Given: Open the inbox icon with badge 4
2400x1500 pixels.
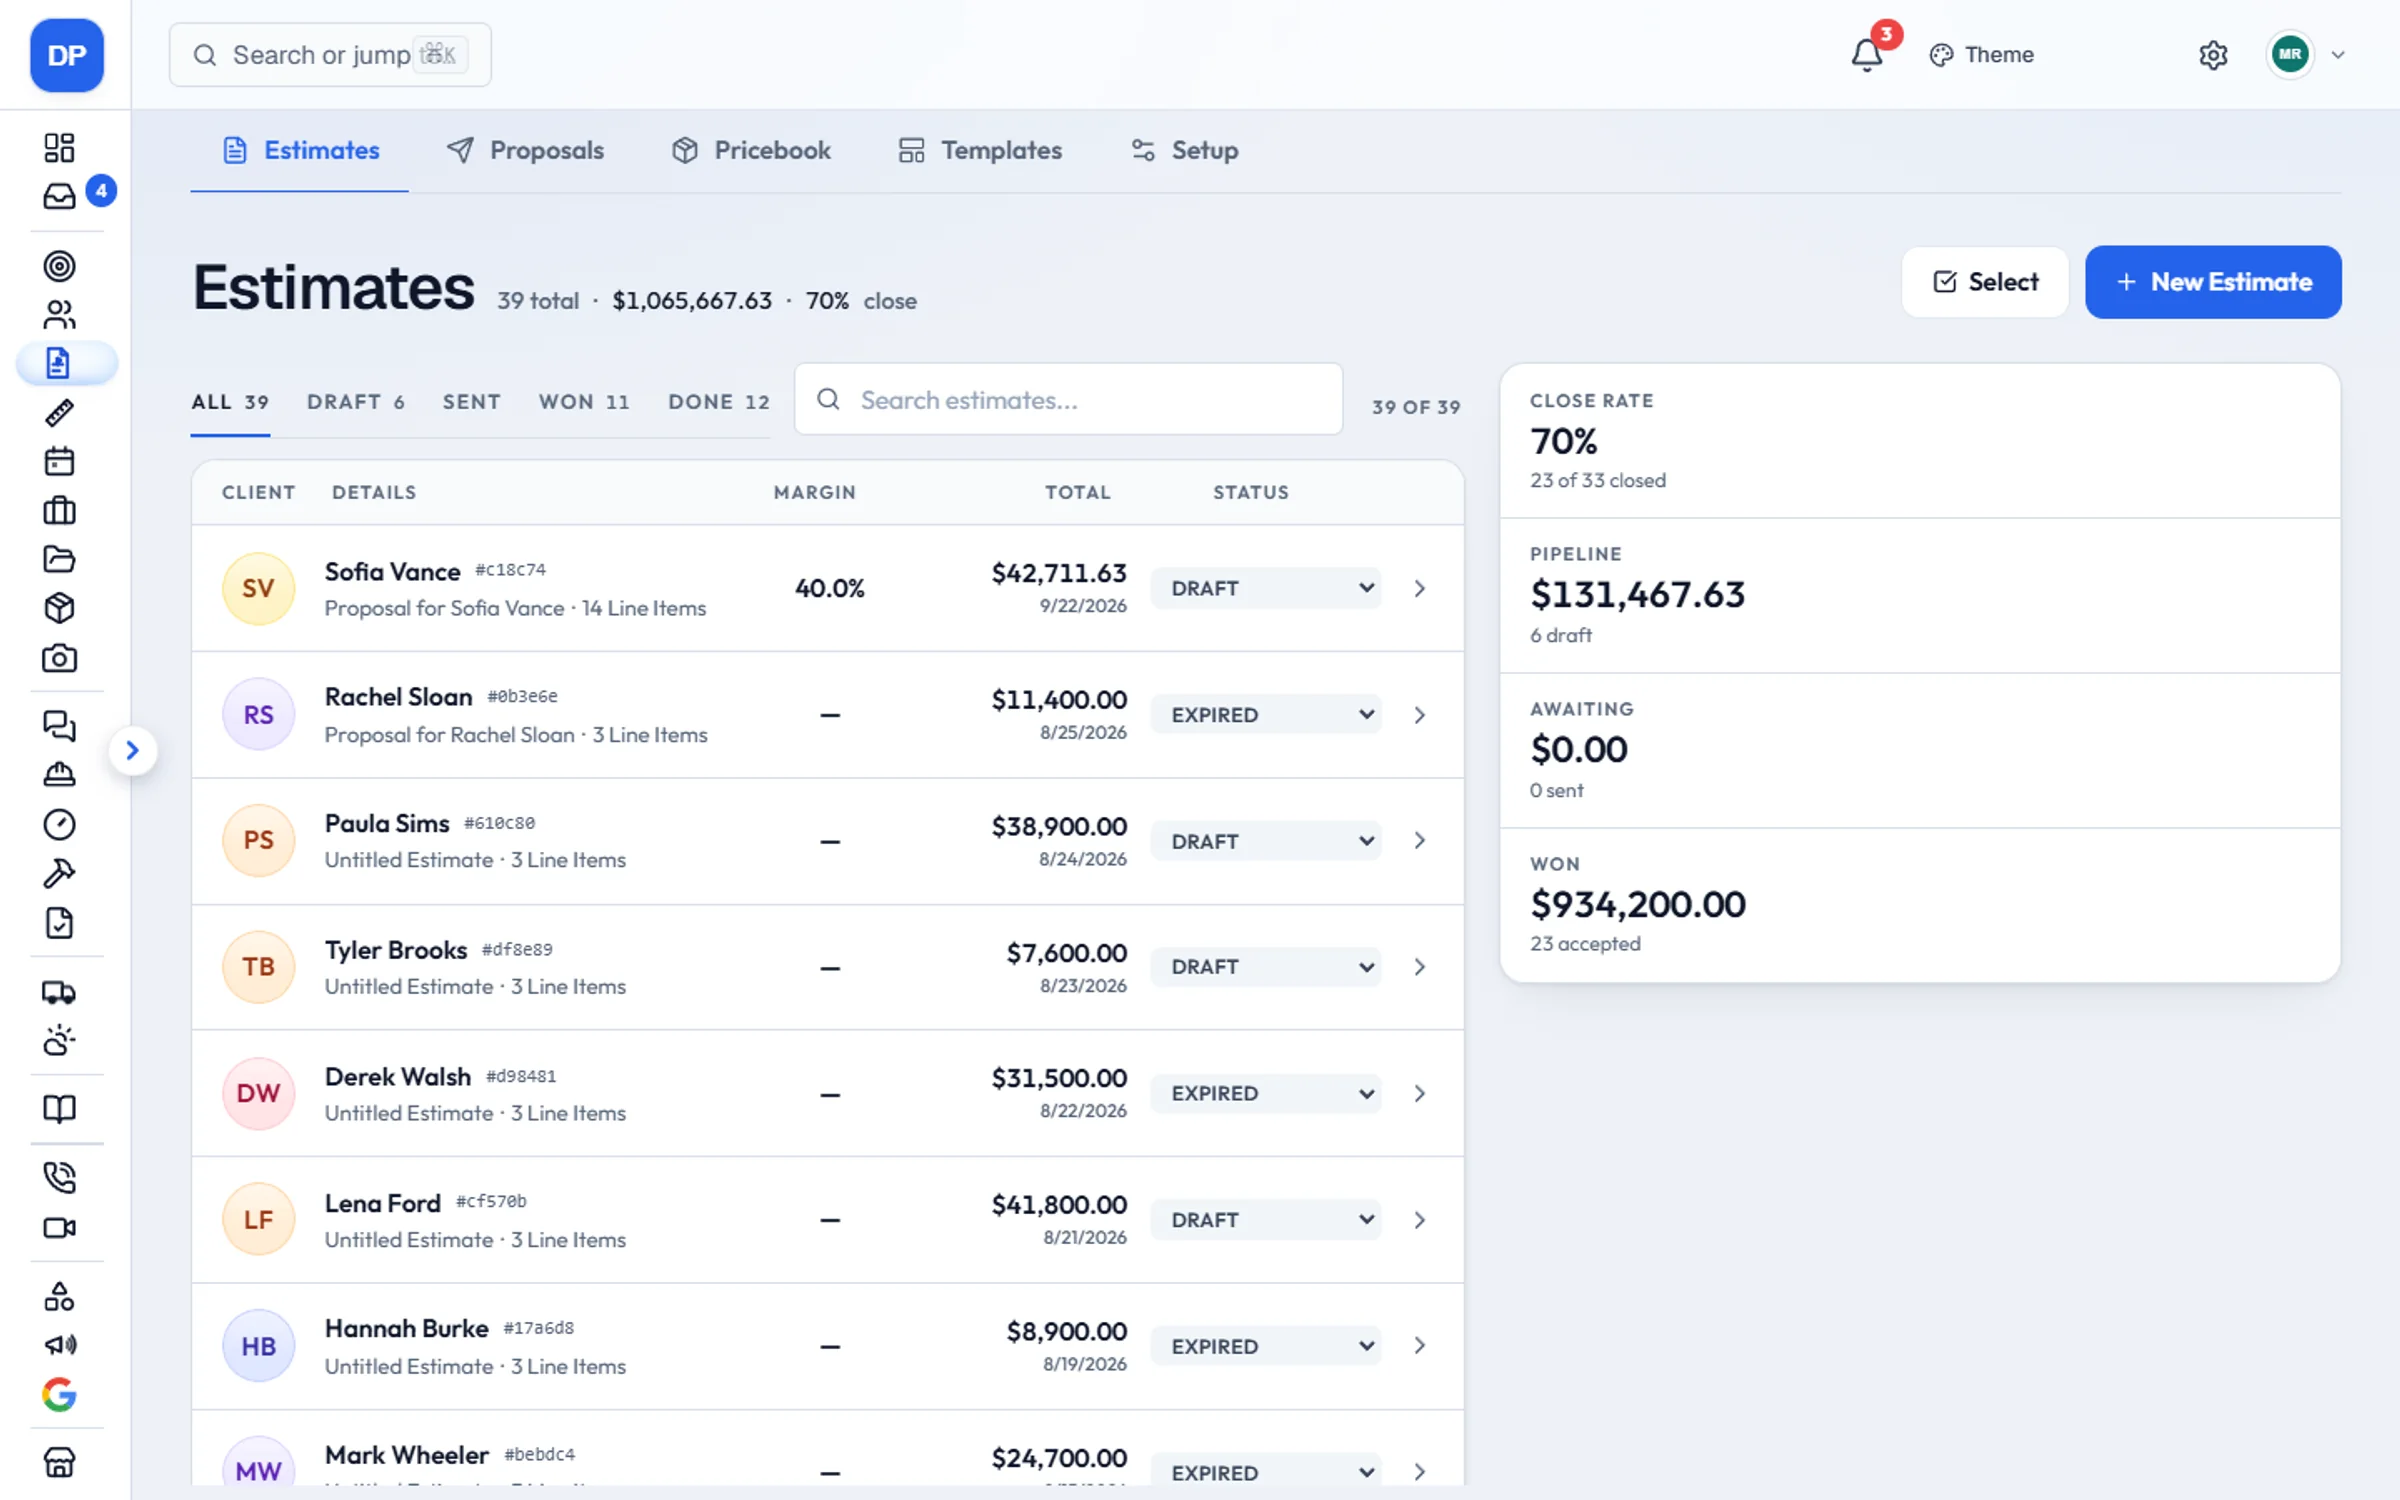Looking at the screenshot, I should [59, 197].
